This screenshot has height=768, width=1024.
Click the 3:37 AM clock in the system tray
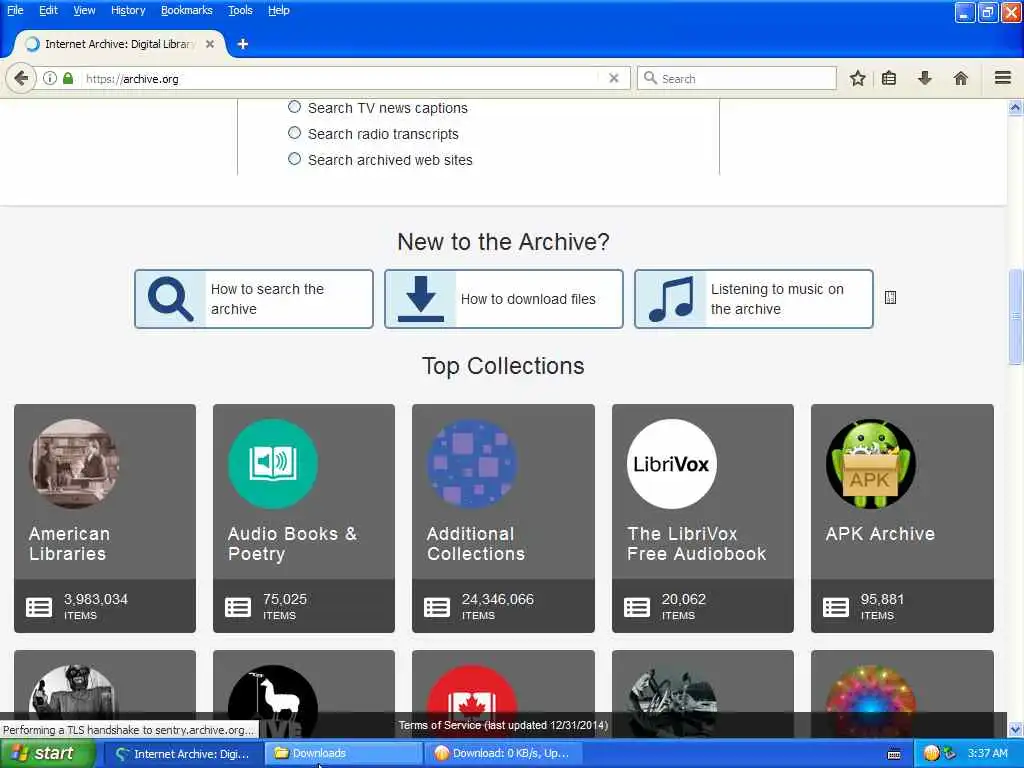(x=987, y=753)
